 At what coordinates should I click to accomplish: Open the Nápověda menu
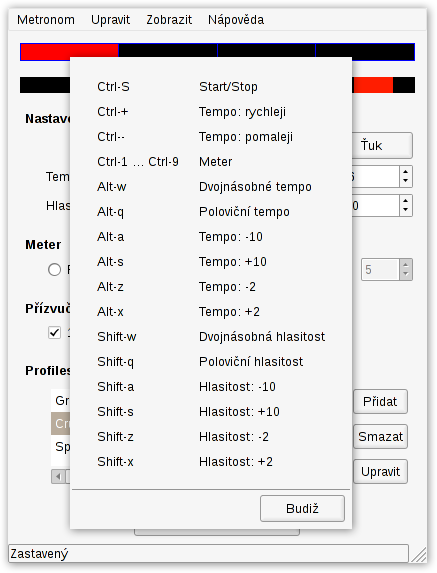click(x=236, y=20)
